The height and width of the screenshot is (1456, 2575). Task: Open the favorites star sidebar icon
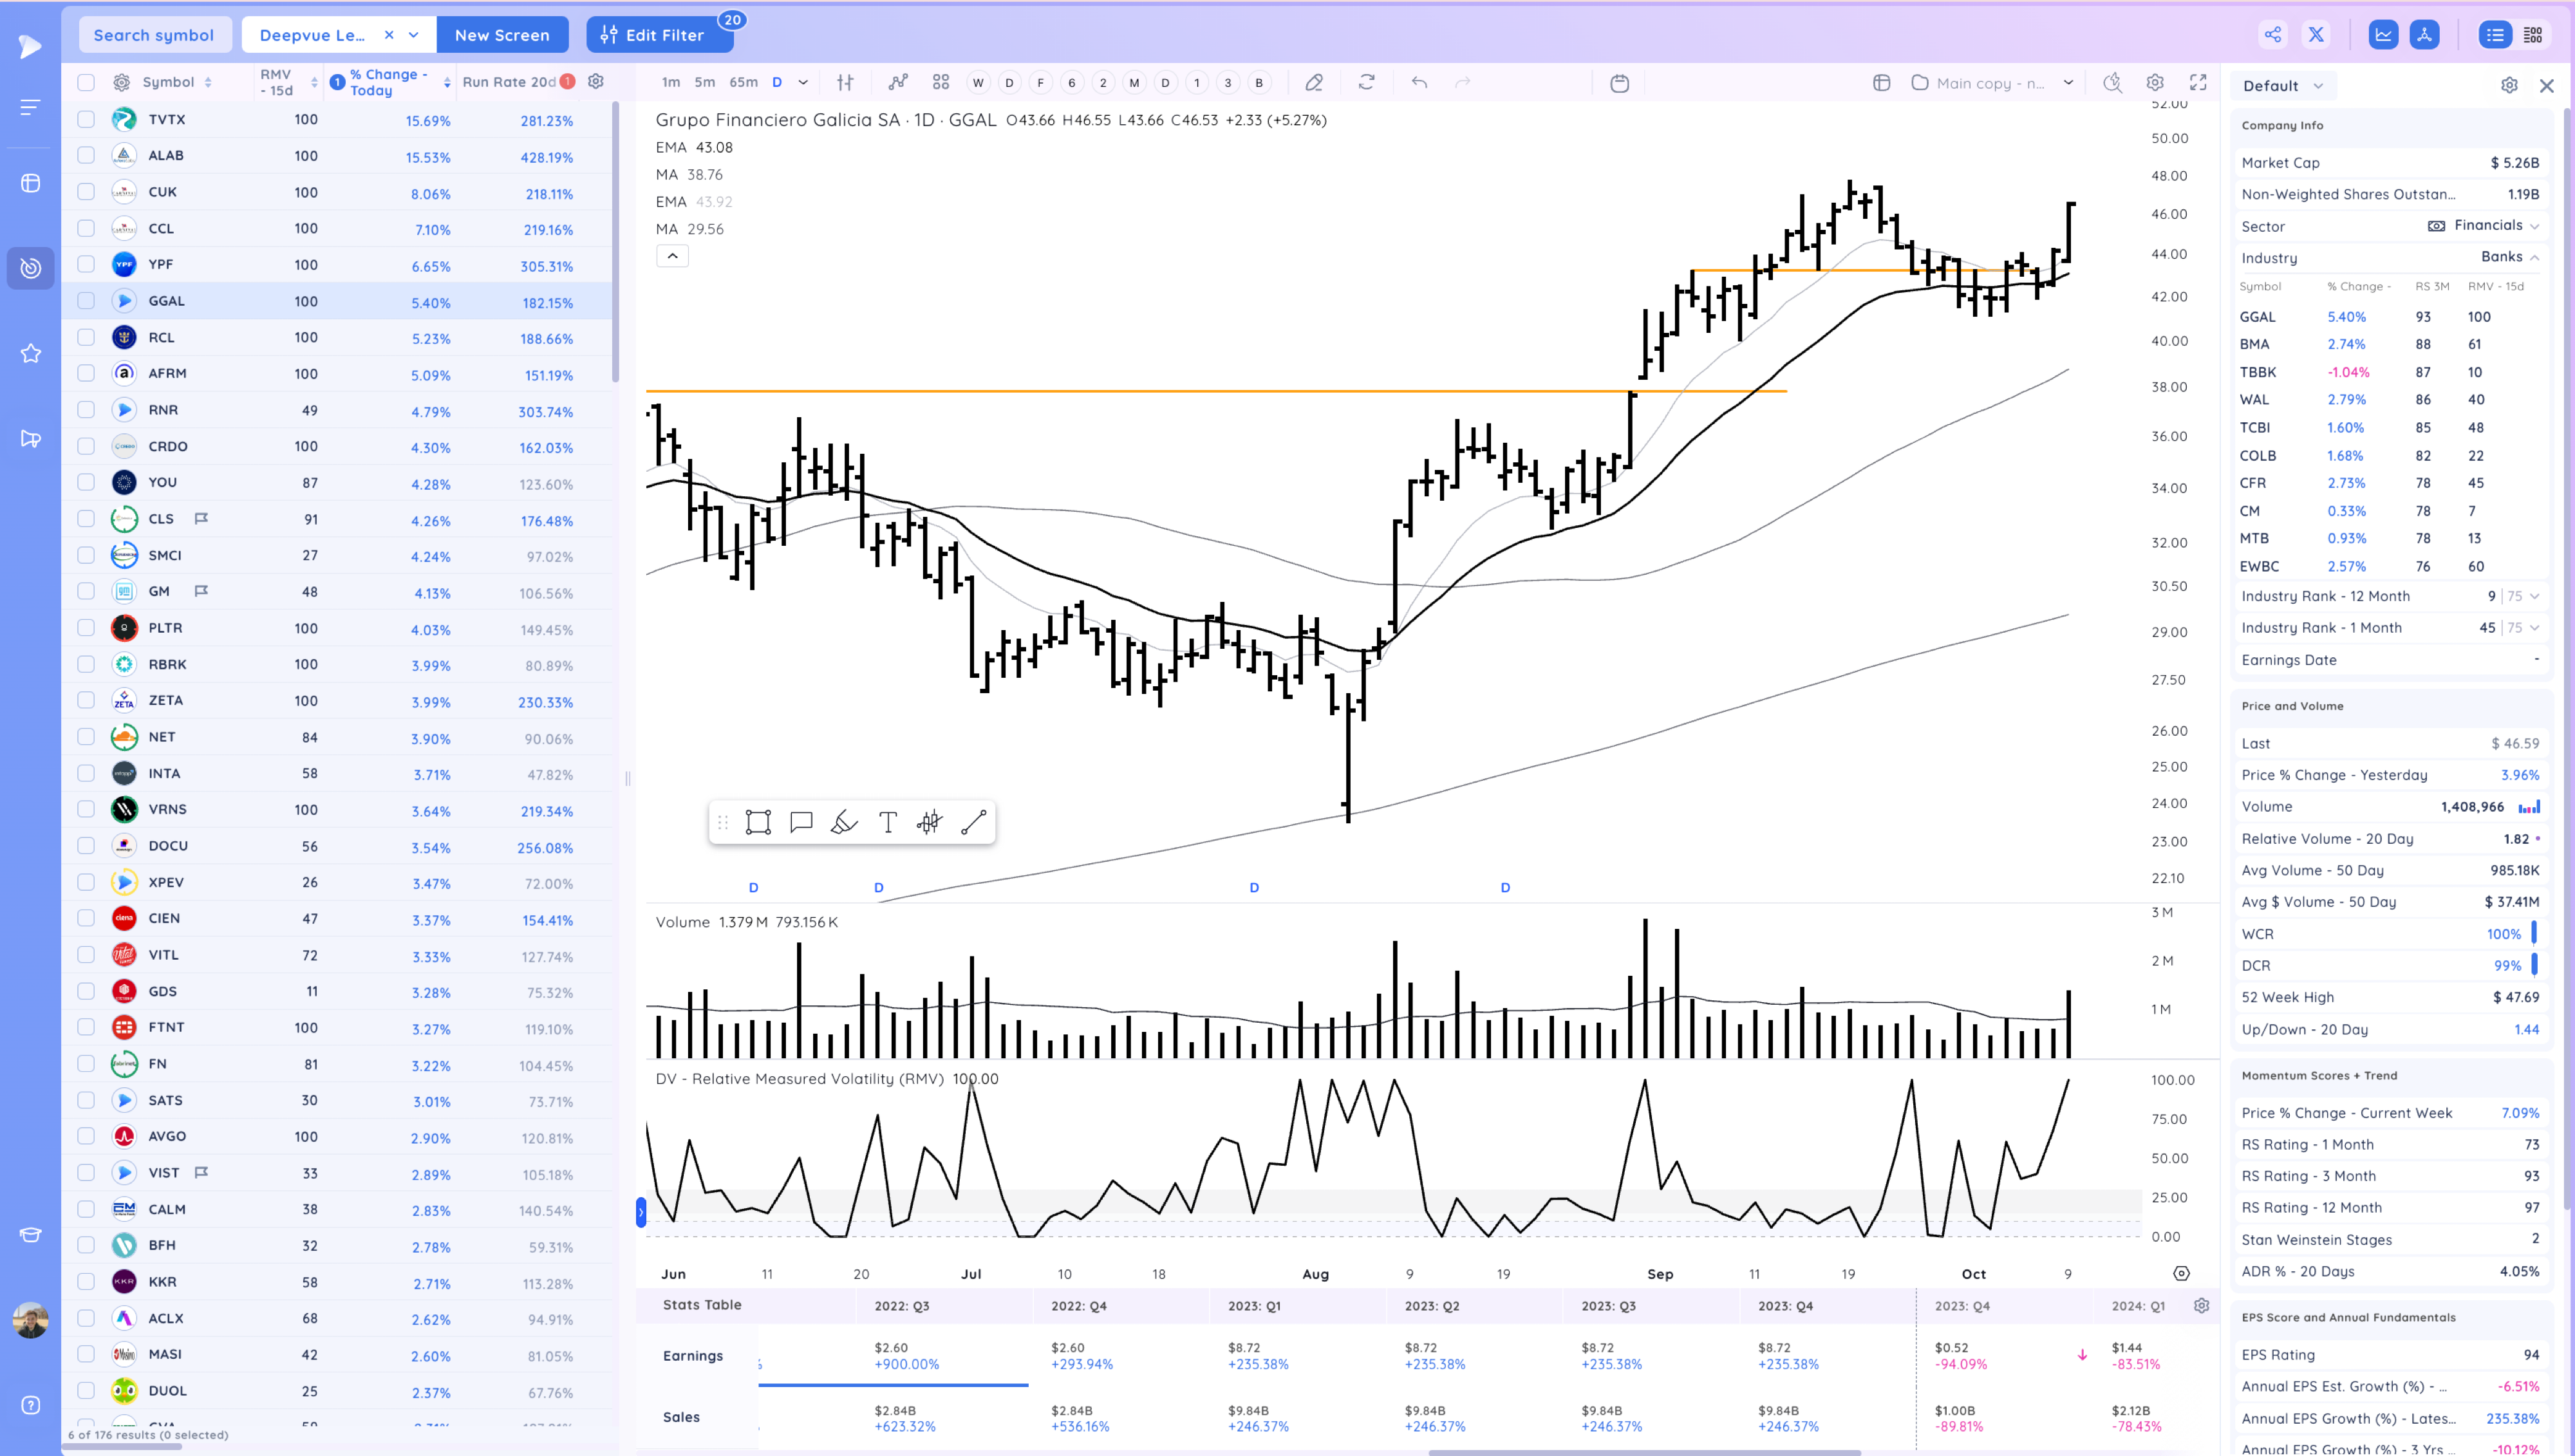tap(31, 353)
